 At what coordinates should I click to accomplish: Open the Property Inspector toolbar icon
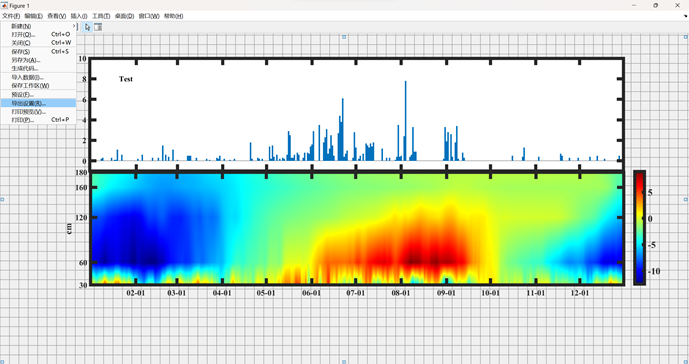[x=98, y=27]
